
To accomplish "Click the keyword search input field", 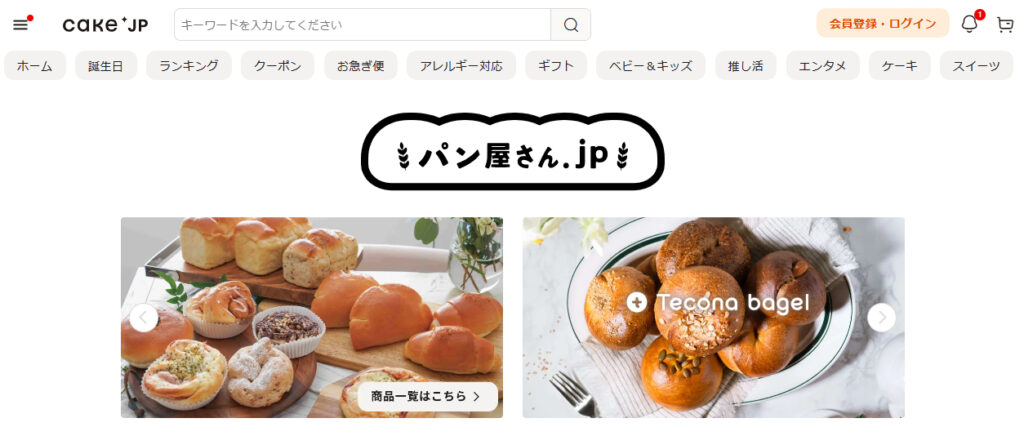I will [x=362, y=25].
